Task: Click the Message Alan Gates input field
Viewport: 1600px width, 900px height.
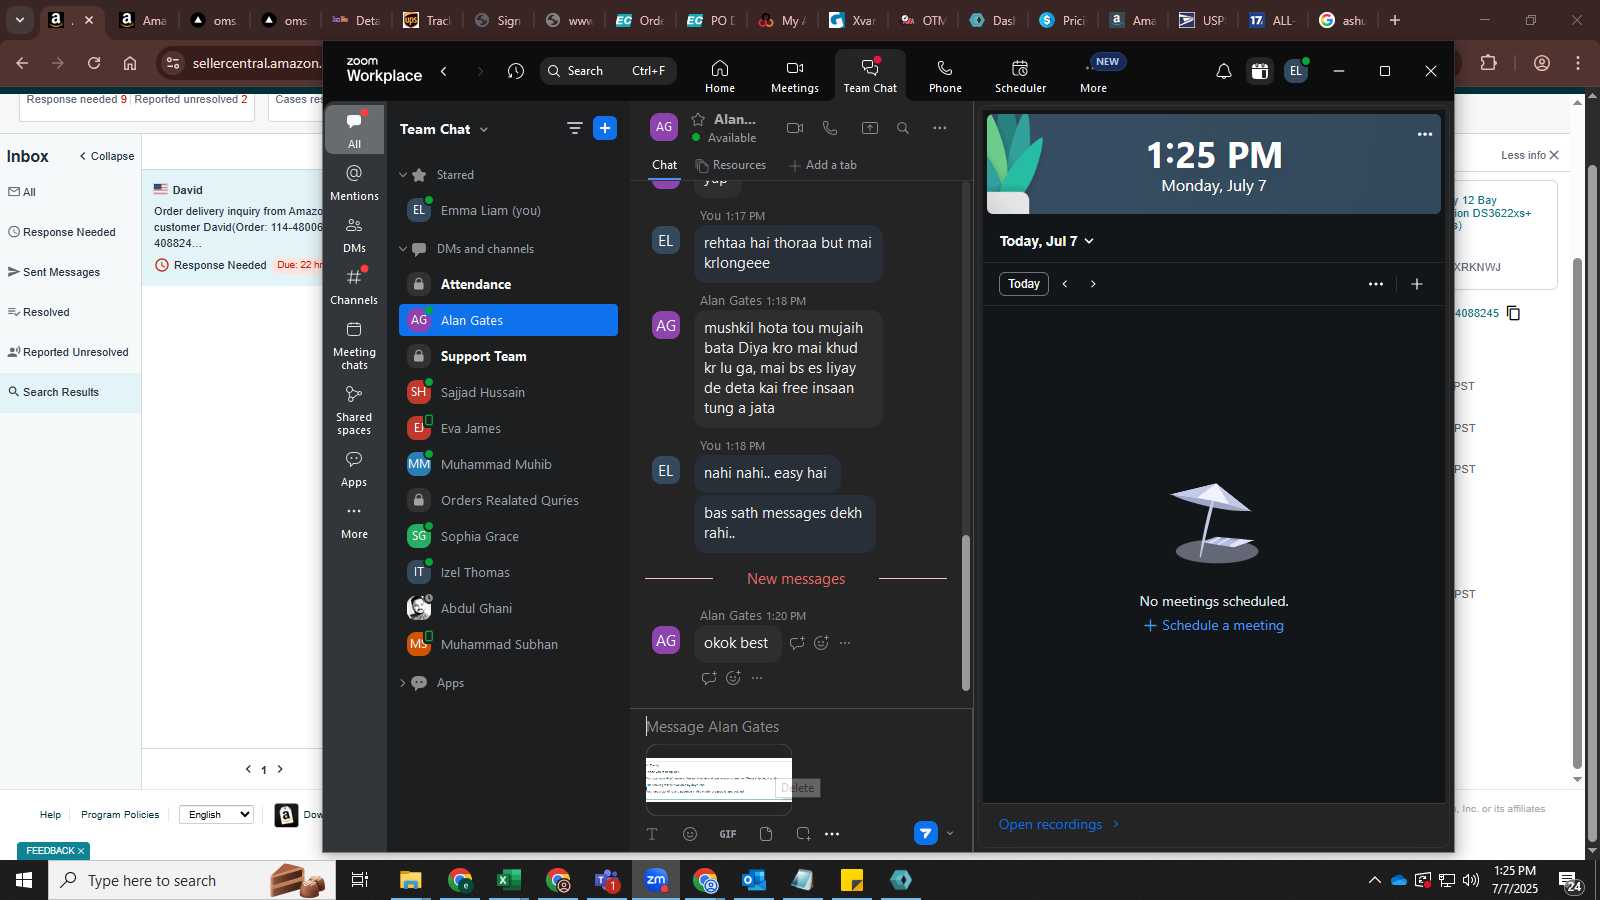Action: tap(800, 727)
